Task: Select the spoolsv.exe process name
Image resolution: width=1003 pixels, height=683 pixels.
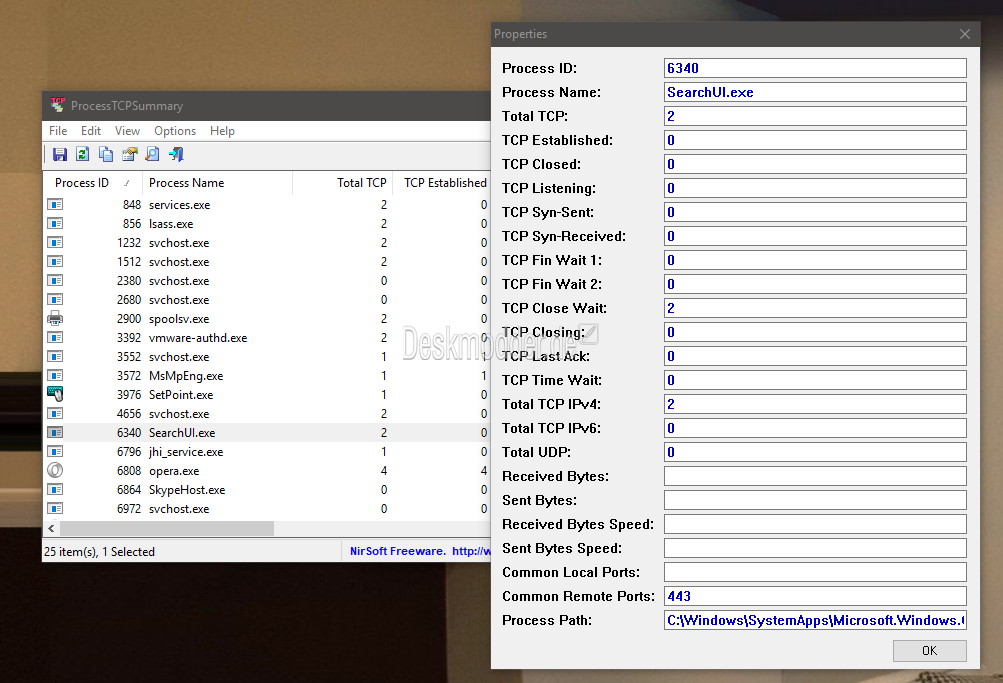Action: (179, 318)
